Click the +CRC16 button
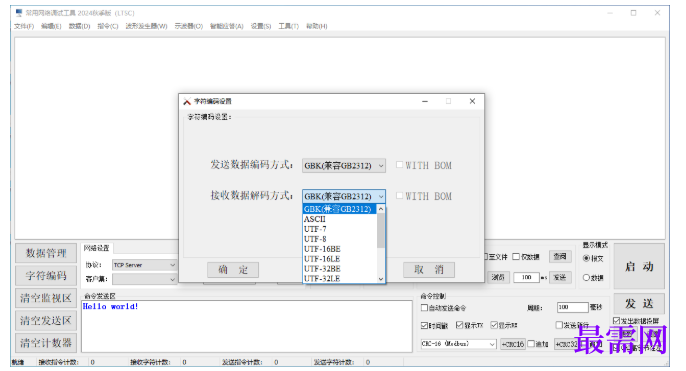686x371 pixels. (x=512, y=344)
